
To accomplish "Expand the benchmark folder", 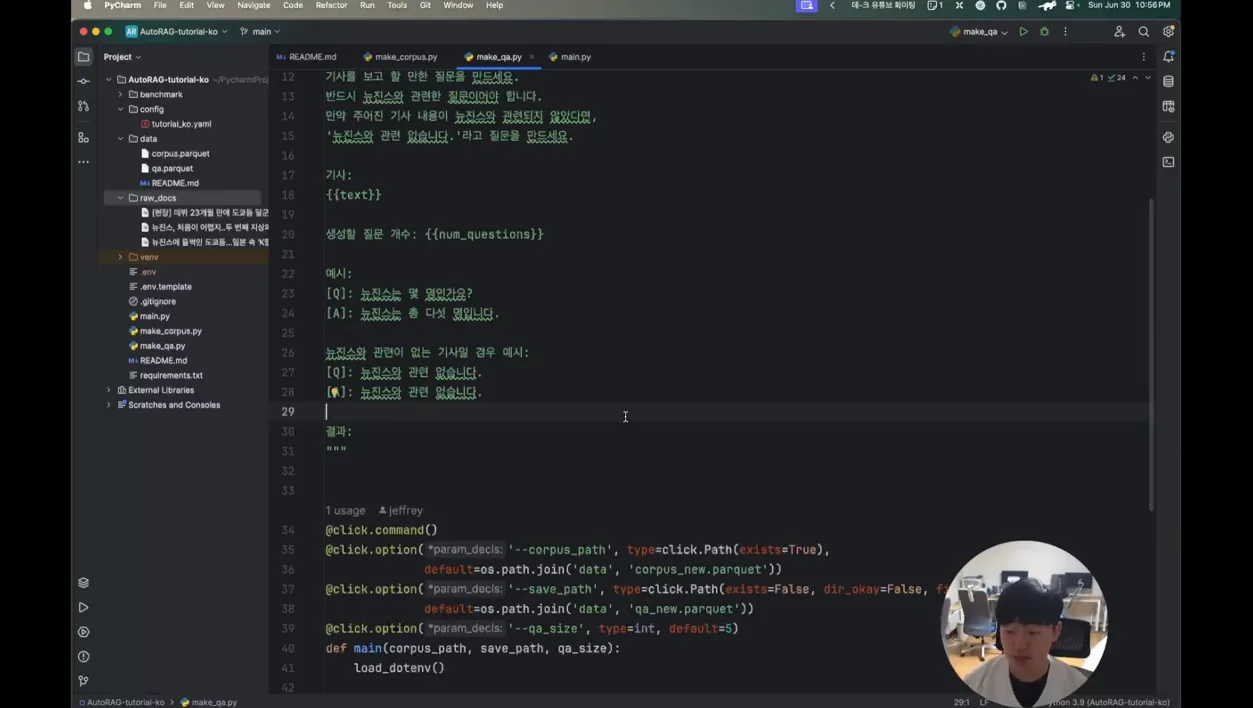I will [121, 94].
